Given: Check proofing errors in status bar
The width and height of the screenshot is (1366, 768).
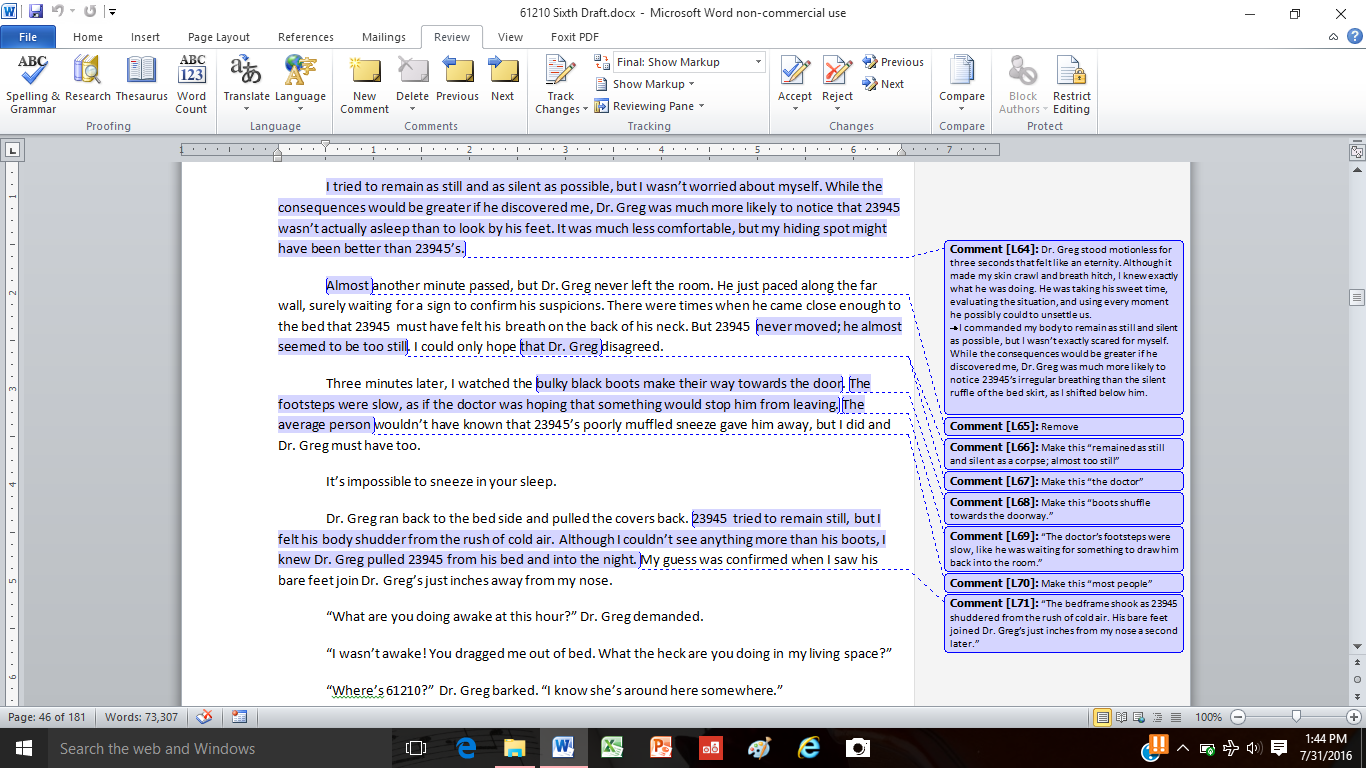Looking at the screenshot, I should [x=204, y=717].
